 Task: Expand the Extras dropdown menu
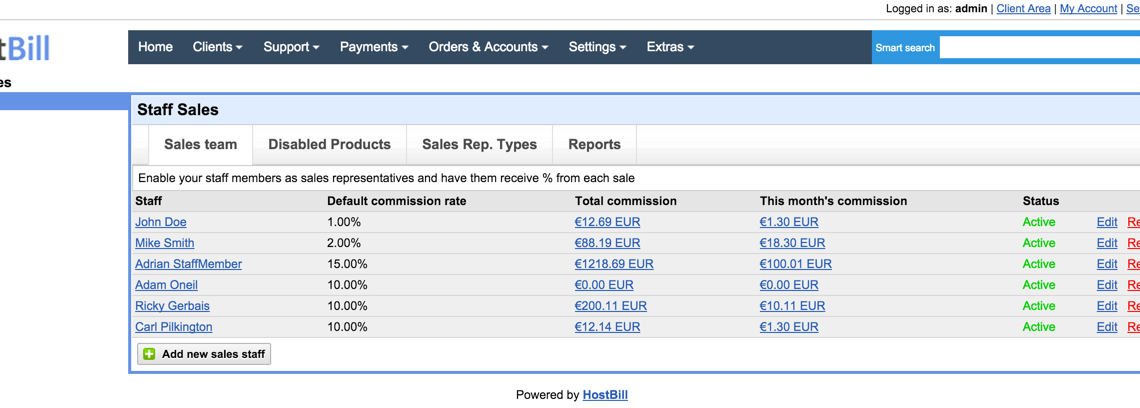670,47
